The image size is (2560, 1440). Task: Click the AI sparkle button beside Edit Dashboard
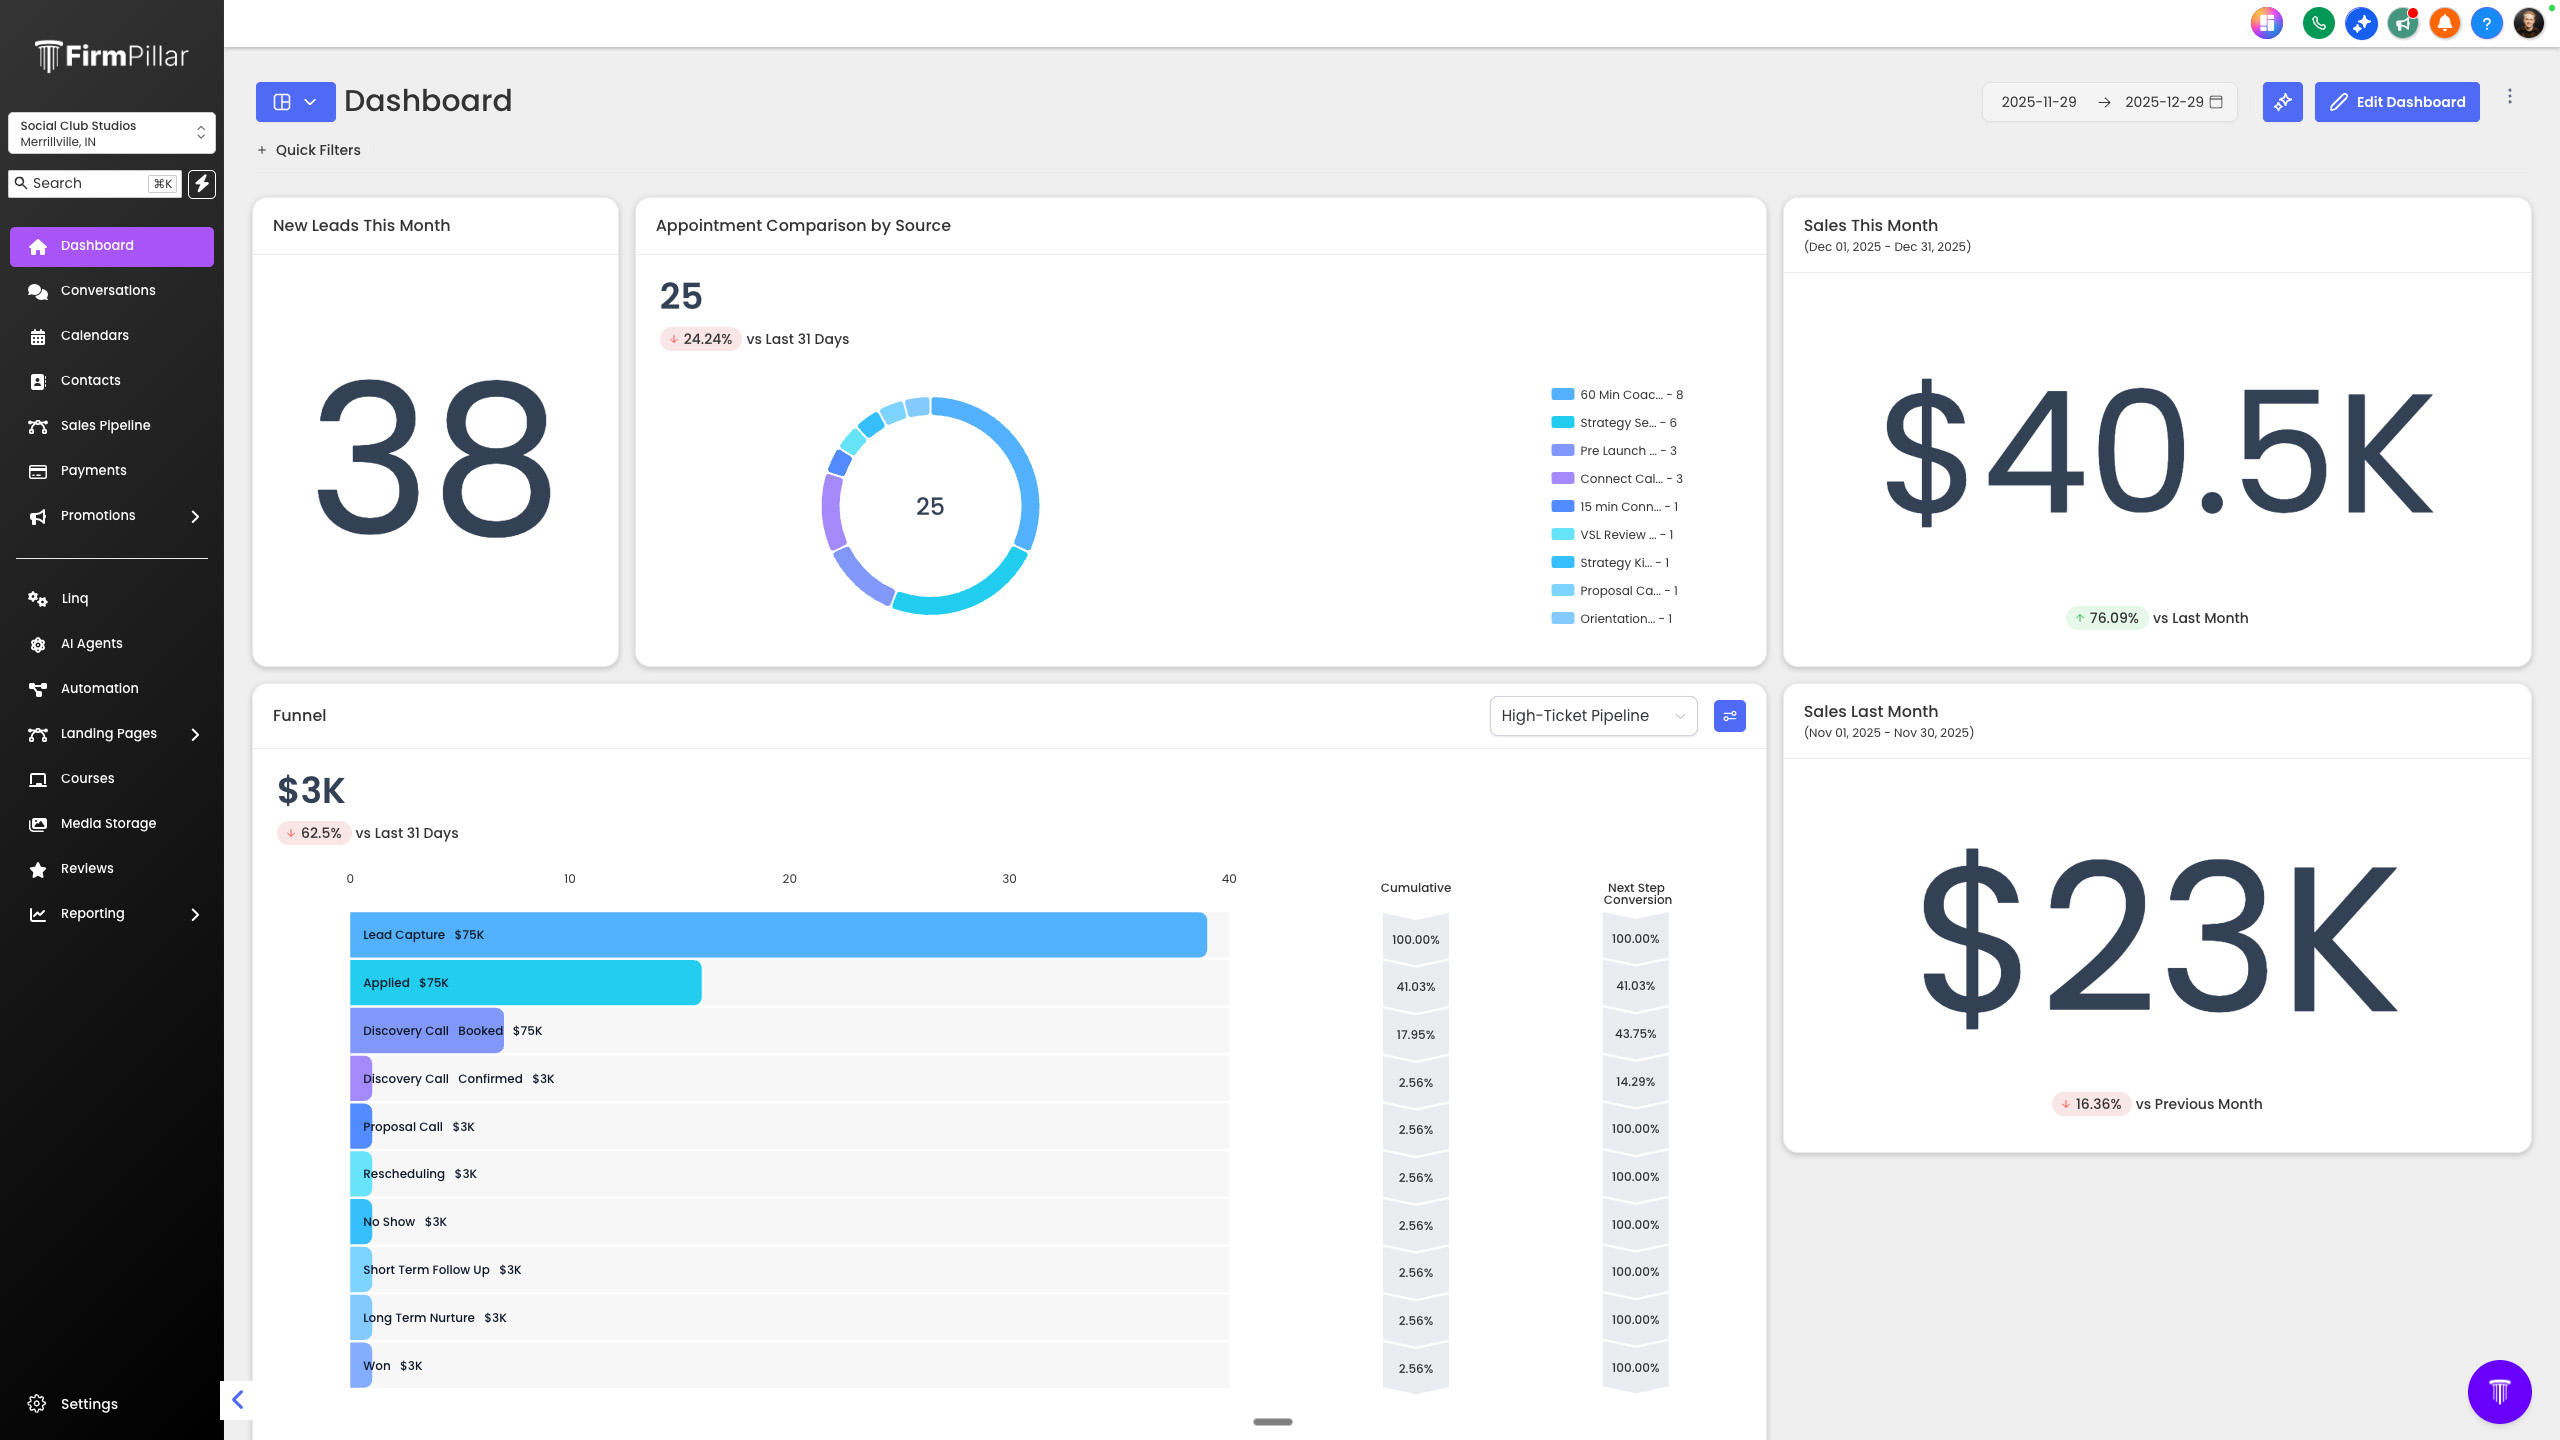(2282, 102)
